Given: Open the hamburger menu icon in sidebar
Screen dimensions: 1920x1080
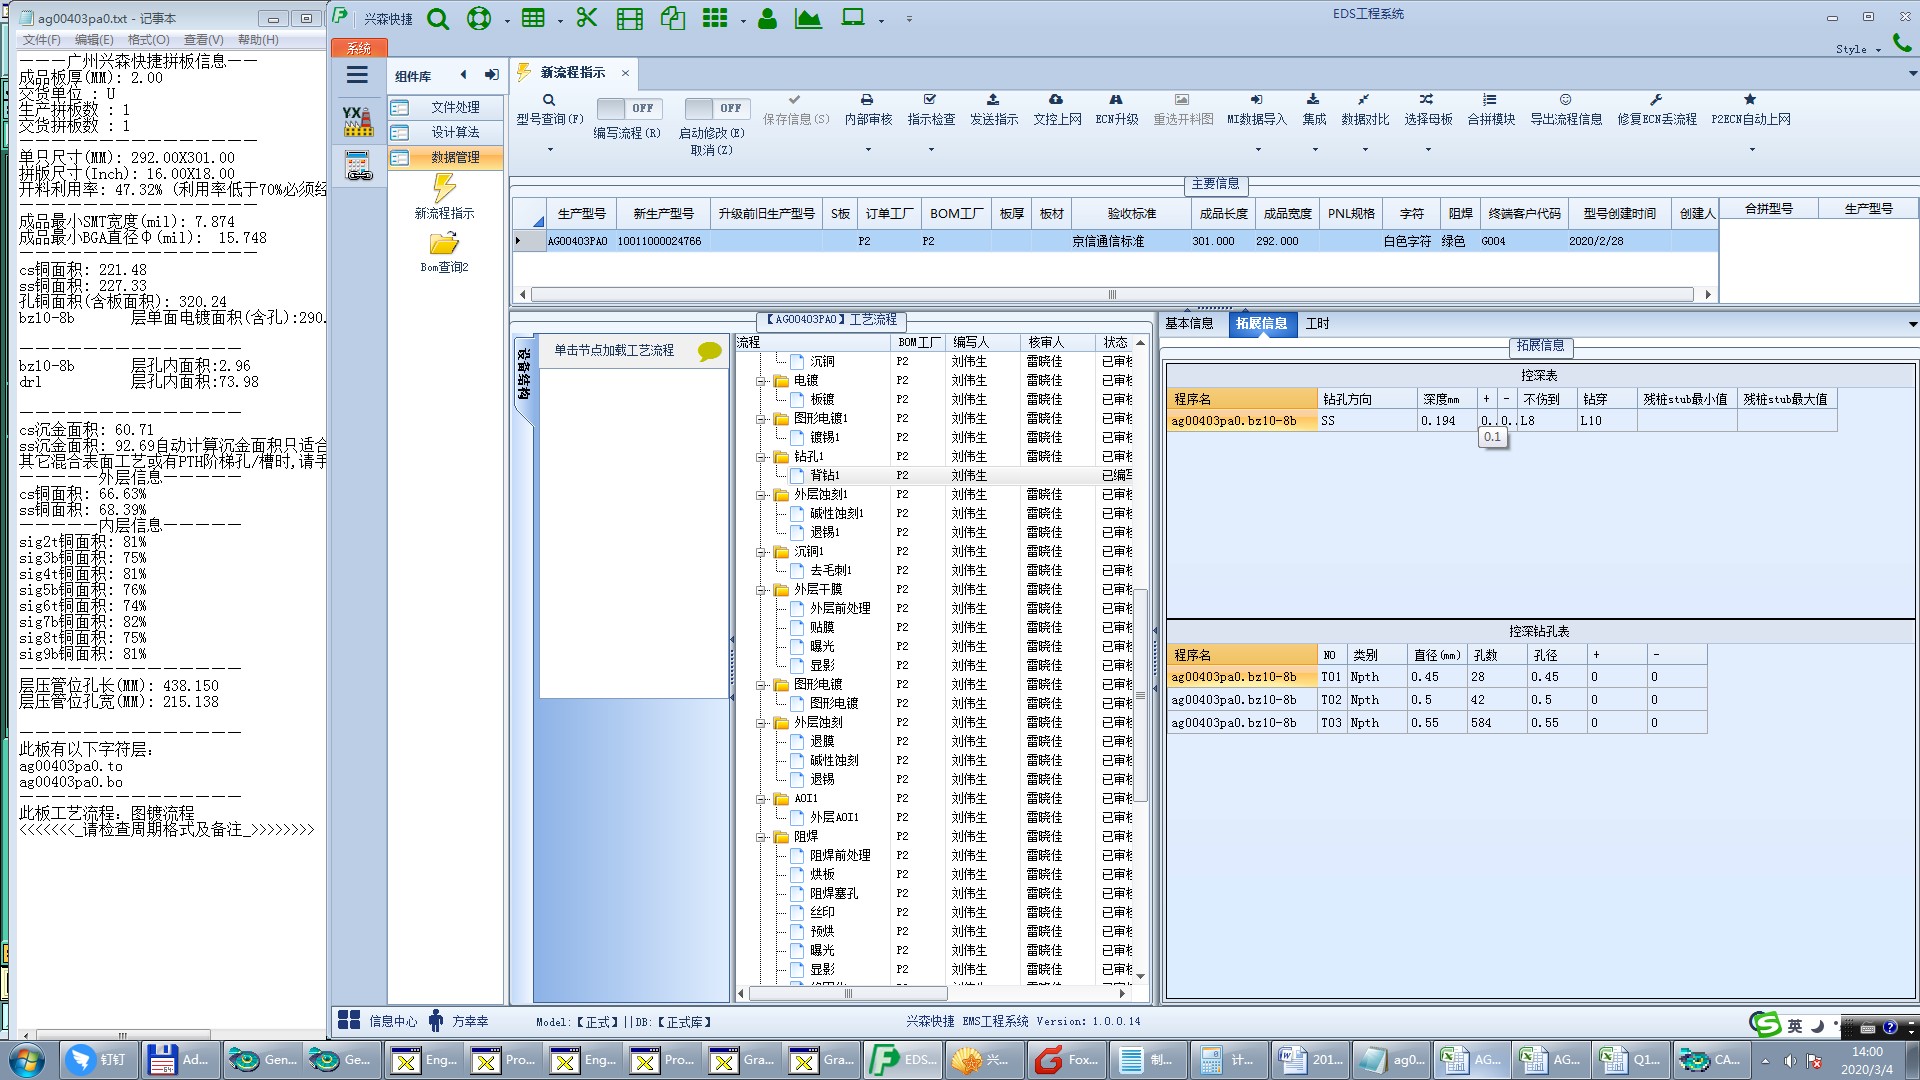Looking at the screenshot, I should click(x=357, y=75).
